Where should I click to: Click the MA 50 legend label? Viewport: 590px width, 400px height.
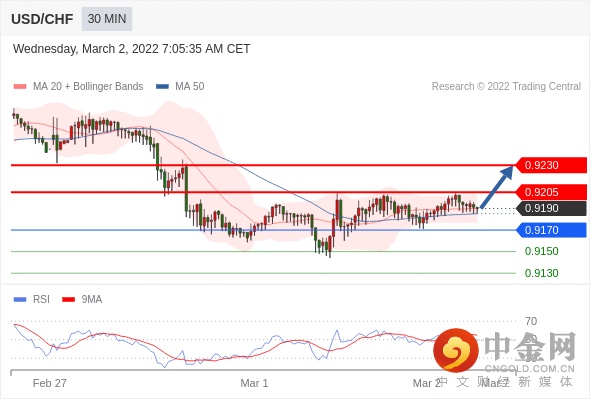pos(190,87)
